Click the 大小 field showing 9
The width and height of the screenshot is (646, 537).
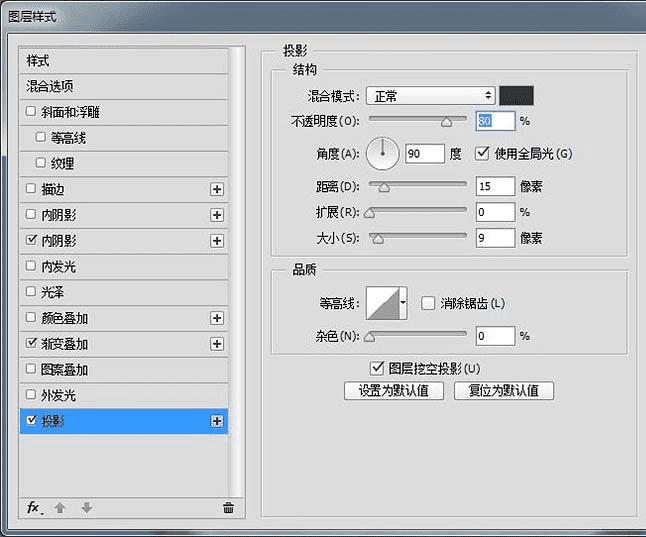[495, 238]
